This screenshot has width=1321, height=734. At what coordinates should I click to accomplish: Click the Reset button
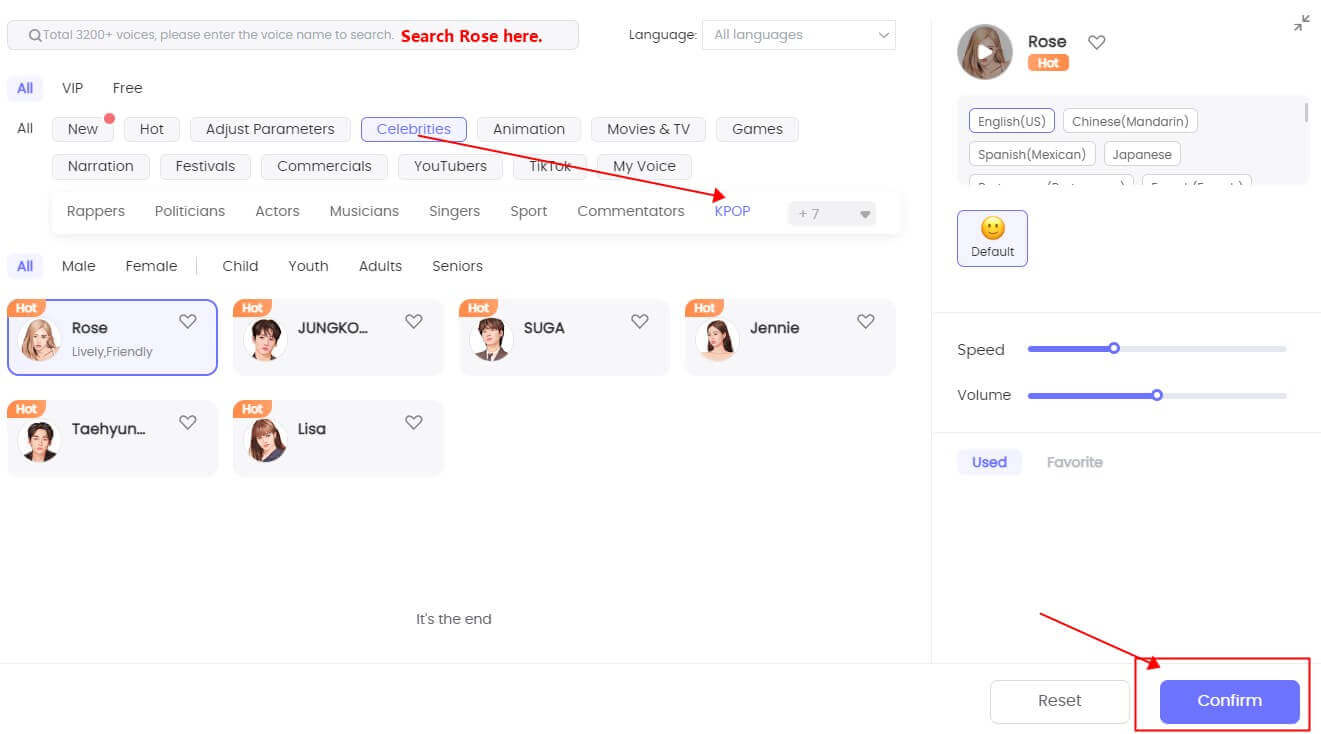tap(1060, 701)
